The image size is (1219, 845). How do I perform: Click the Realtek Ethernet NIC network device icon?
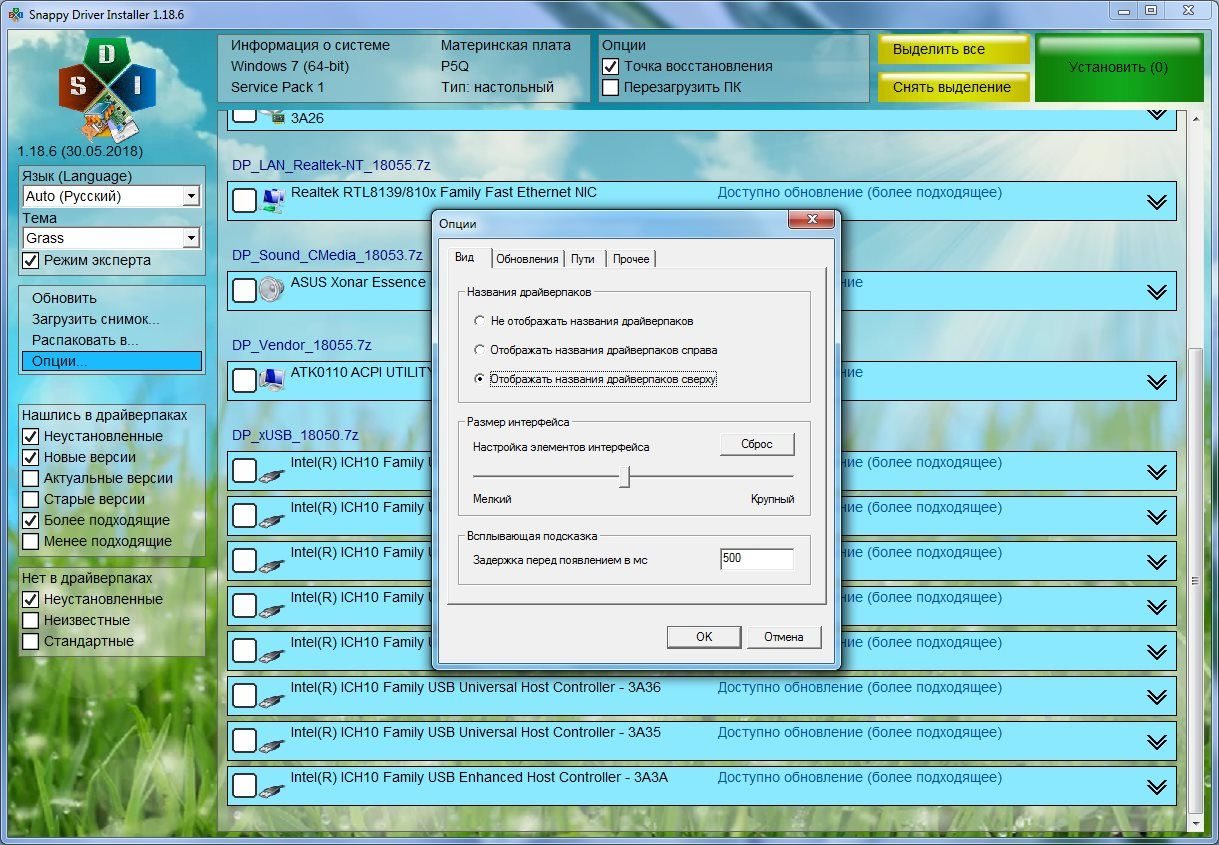point(271,201)
